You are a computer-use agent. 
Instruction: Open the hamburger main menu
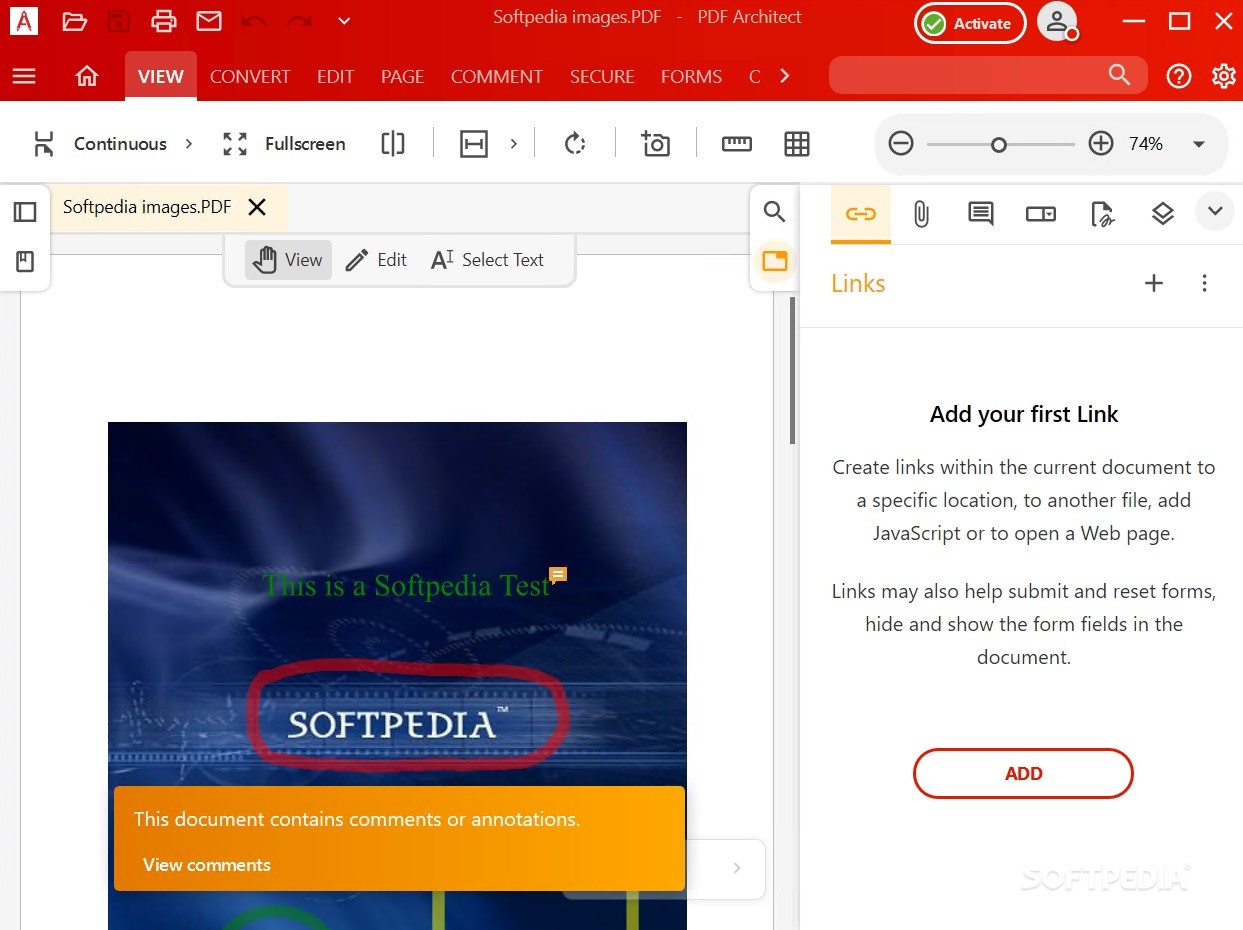[24, 76]
